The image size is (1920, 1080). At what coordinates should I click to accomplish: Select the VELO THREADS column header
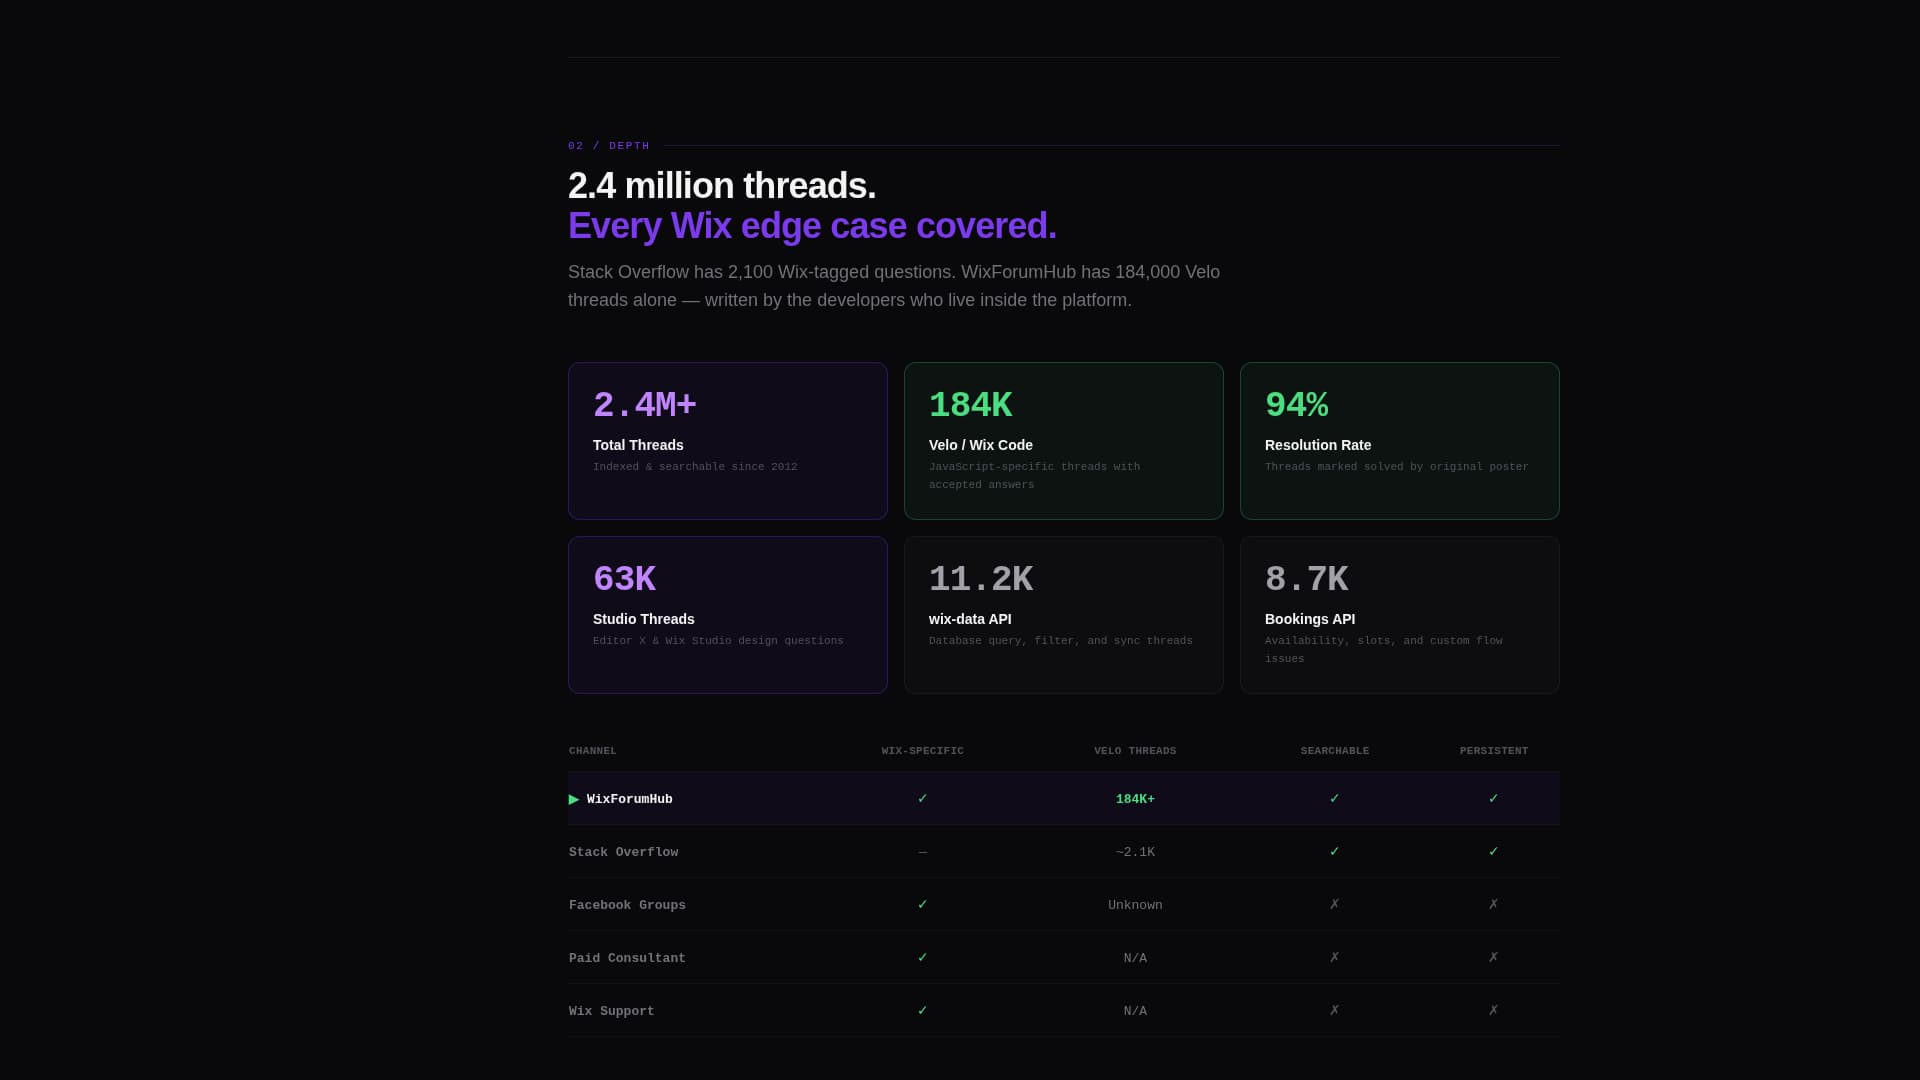click(x=1136, y=750)
